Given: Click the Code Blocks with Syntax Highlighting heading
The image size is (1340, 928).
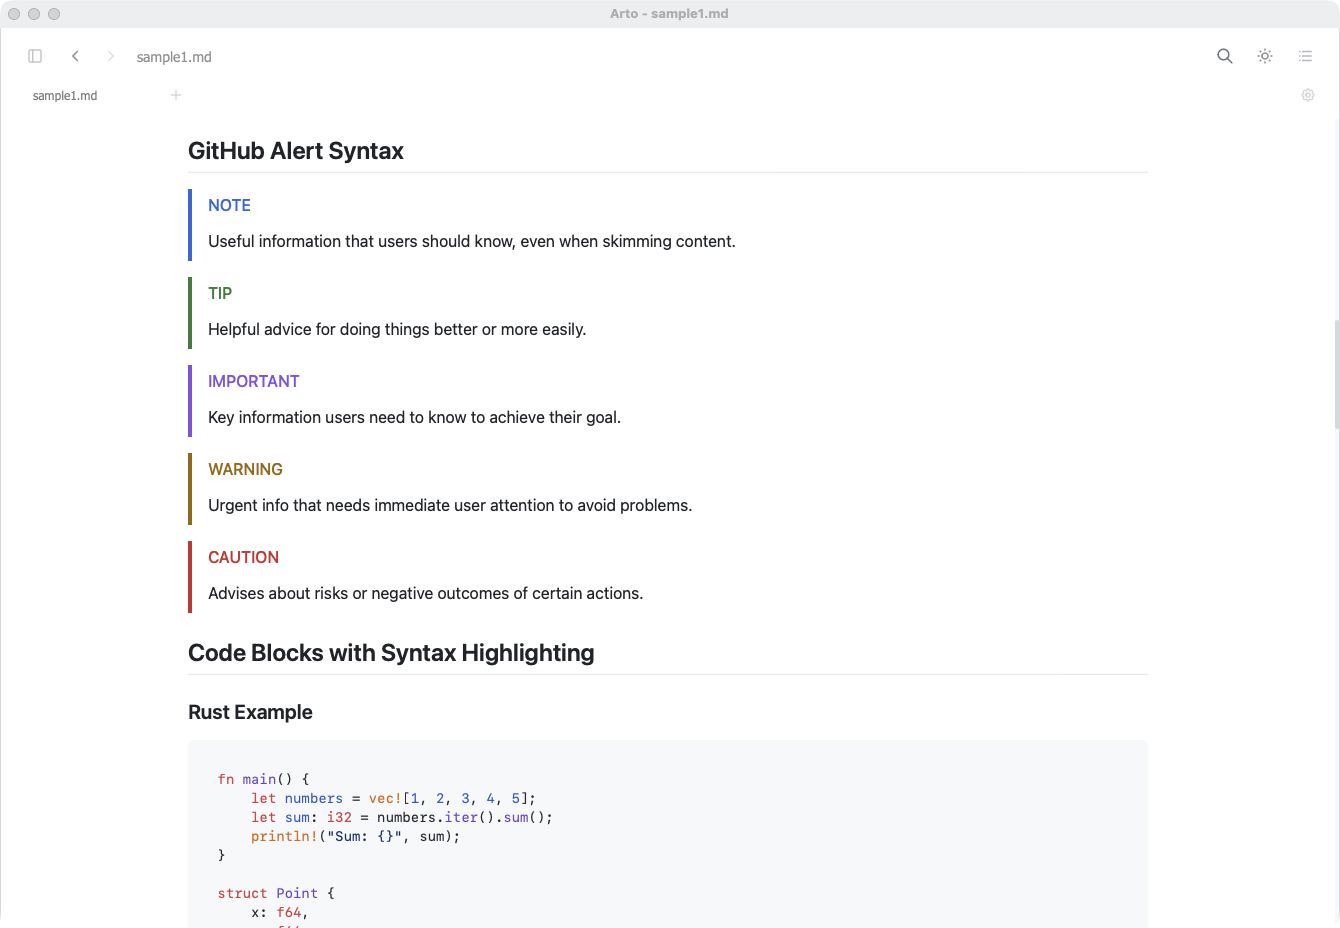Looking at the screenshot, I should [x=391, y=652].
